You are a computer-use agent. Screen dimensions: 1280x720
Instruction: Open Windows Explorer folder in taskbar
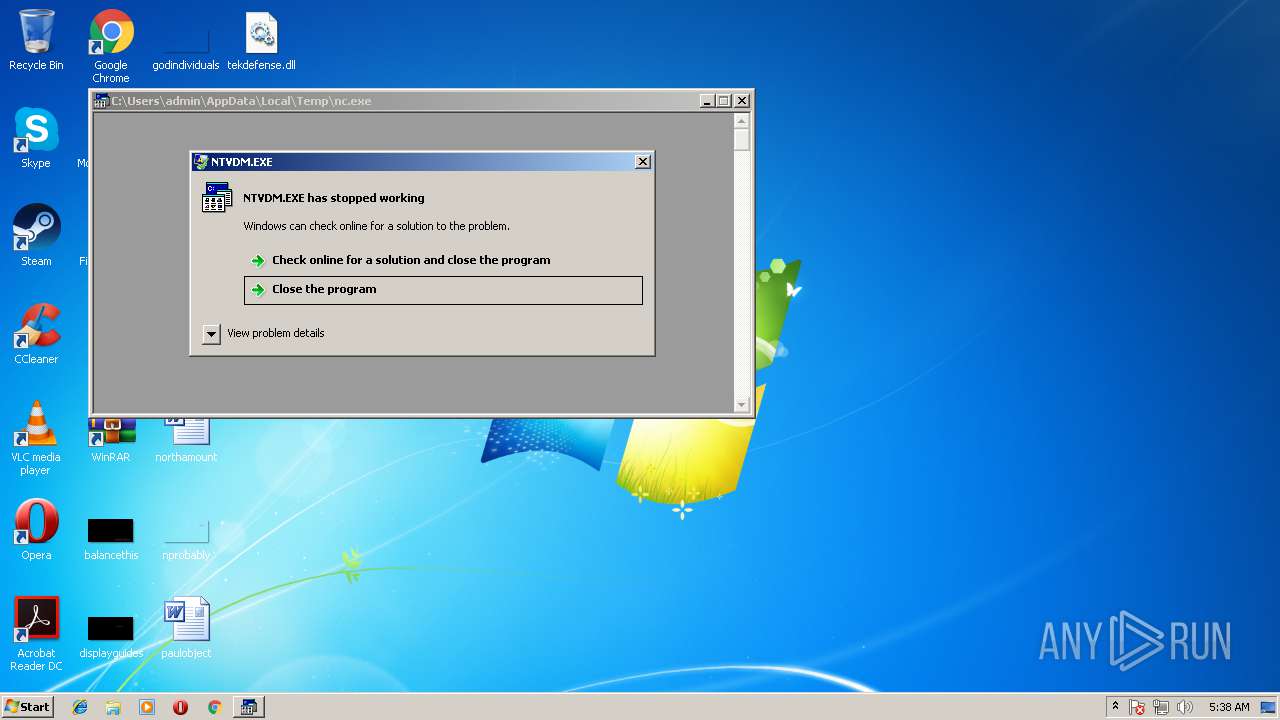tap(113, 707)
